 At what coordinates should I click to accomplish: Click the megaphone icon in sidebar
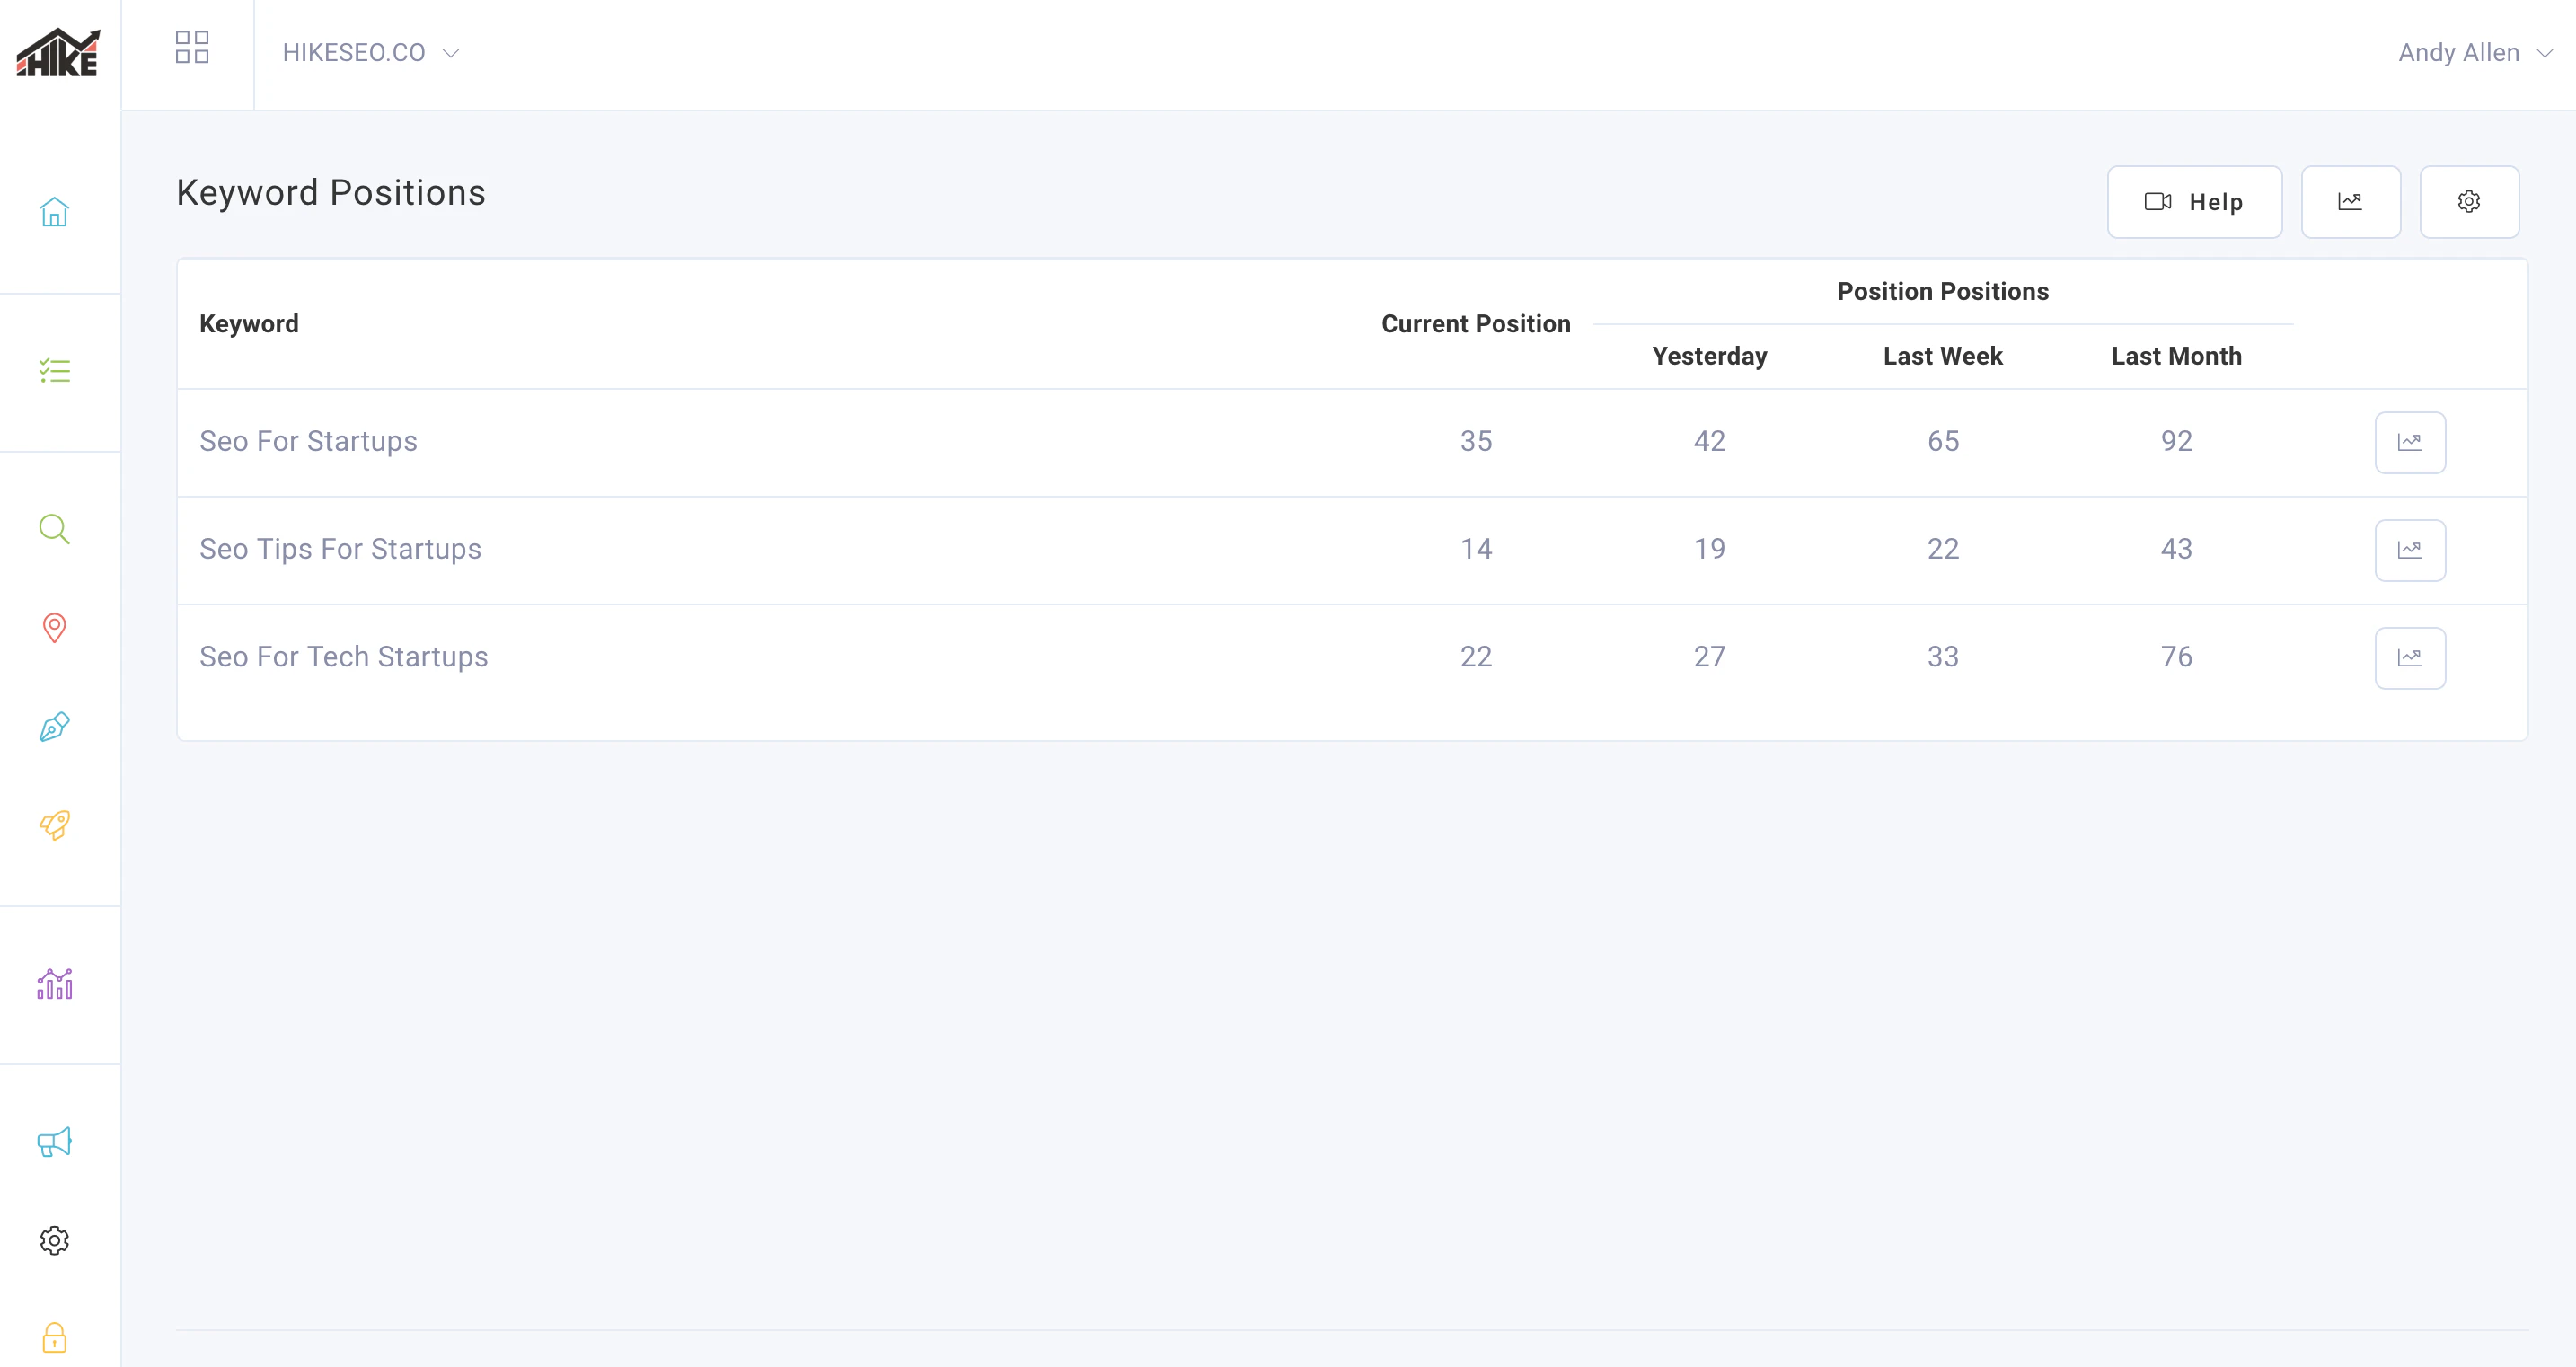point(54,1142)
